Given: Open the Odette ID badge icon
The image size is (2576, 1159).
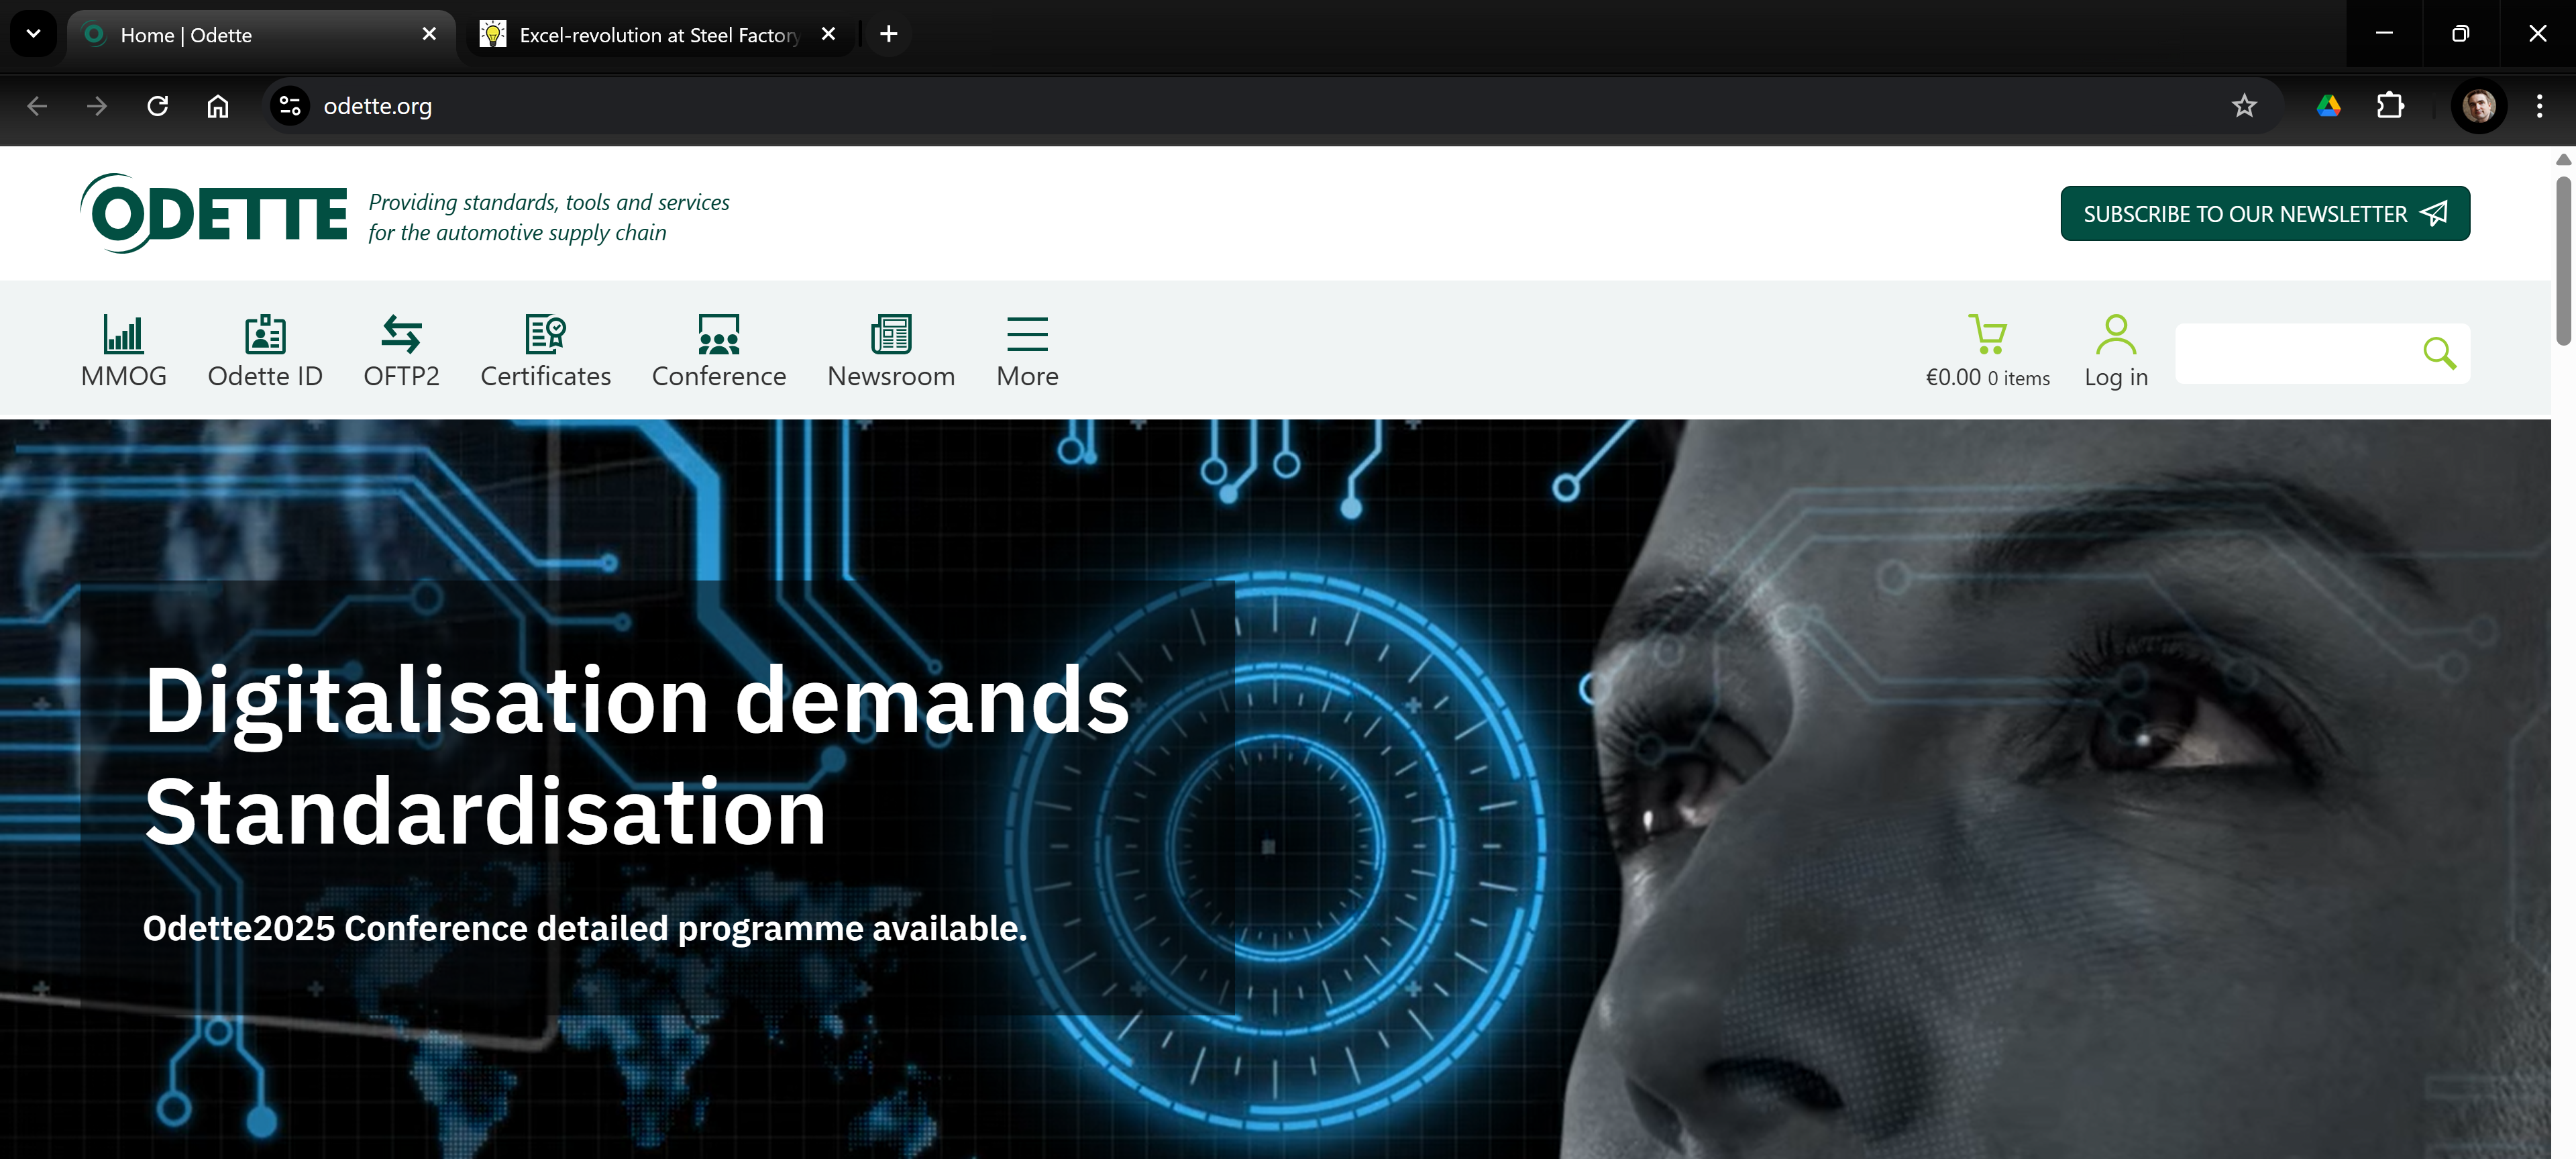Looking at the screenshot, I should pyautogui.click(x=265, y=334).
